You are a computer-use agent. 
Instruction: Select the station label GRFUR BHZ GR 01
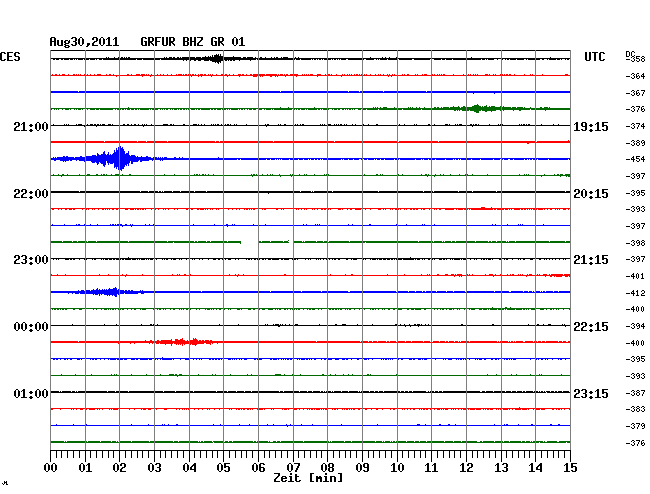click(x=193, y=42)
